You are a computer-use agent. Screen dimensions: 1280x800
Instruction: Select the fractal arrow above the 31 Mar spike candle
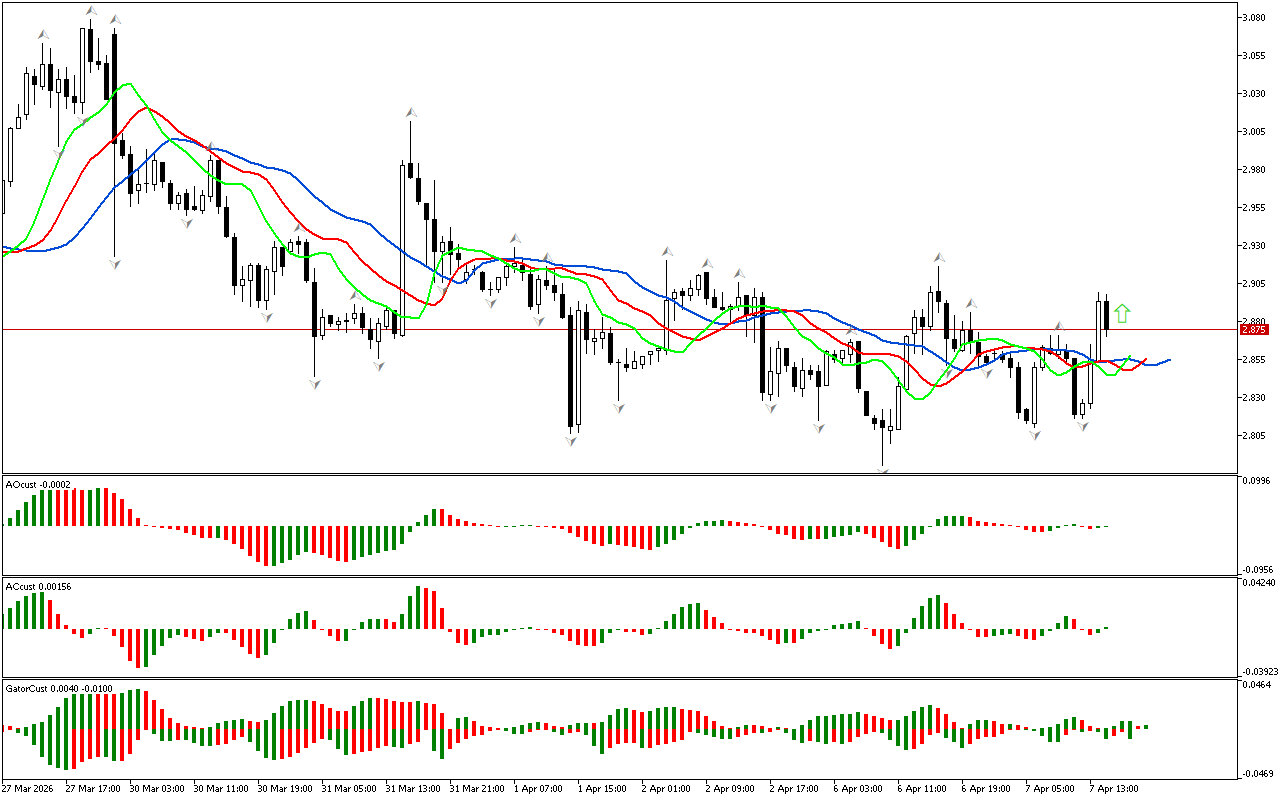point(410,113)
